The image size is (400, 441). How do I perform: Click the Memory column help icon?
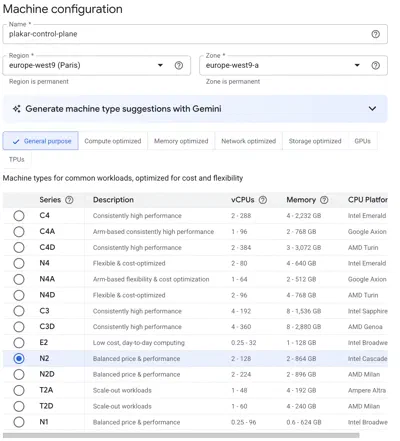pyautogui.click(x=324, y=200)
